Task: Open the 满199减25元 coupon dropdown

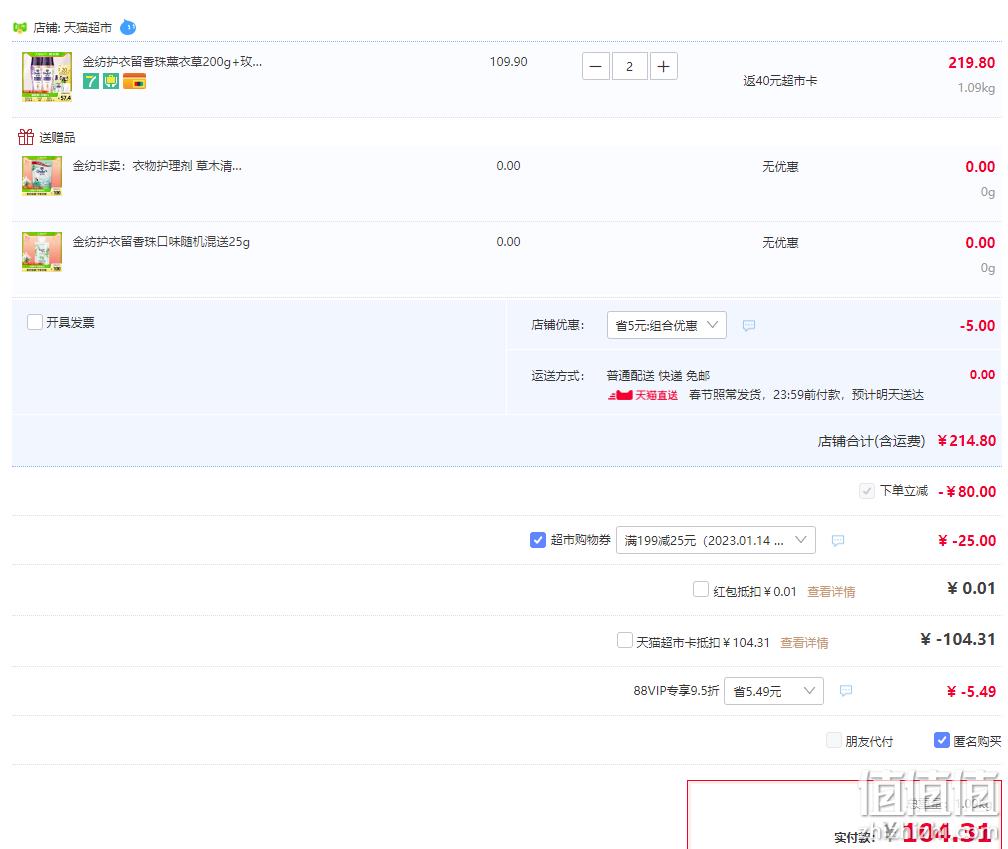Action: (716, 540)
